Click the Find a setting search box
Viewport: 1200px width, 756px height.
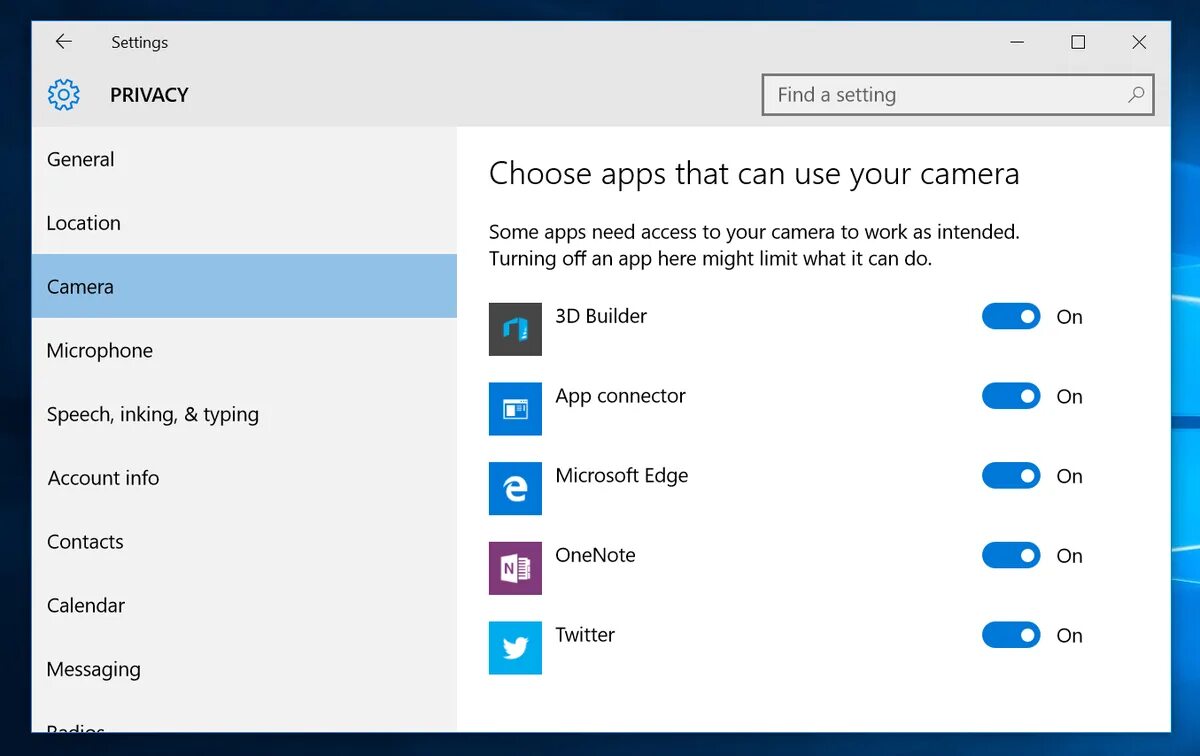(x=958, y=95)
